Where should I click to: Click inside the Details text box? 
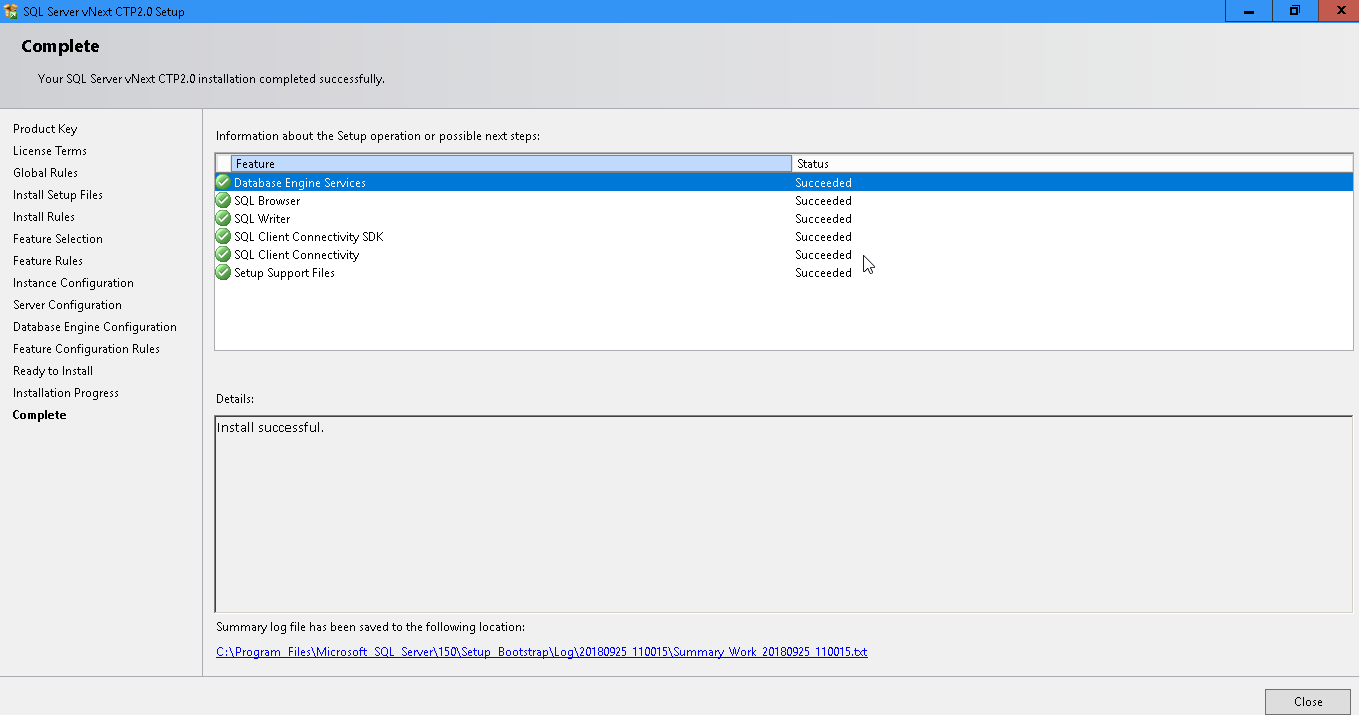coord(783,514)
